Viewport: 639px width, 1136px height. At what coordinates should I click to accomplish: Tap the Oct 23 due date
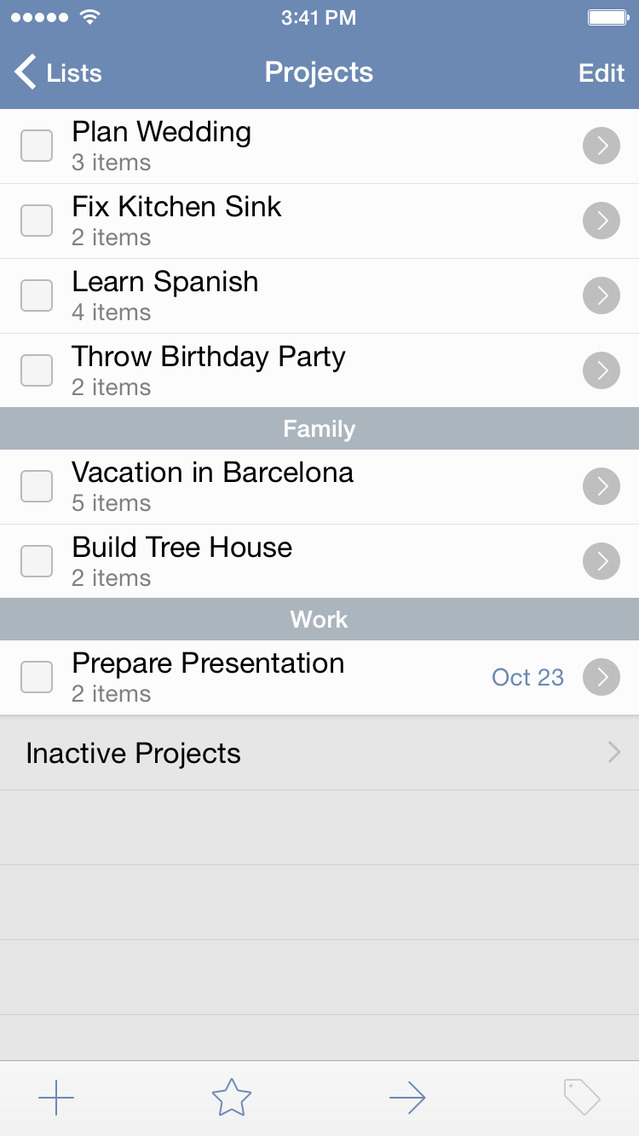click(x=527, y=677)
